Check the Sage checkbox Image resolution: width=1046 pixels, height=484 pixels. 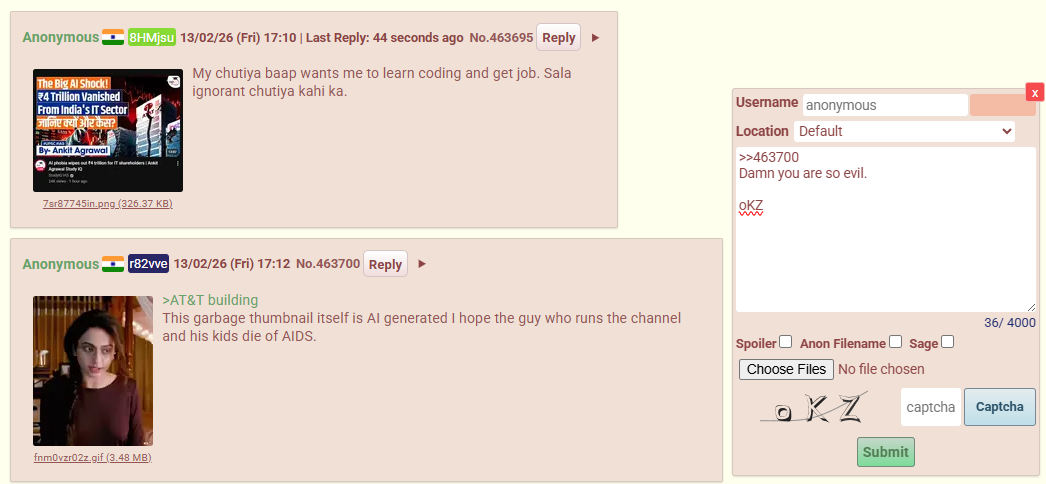pyautogui.click(x=947, y=342)
